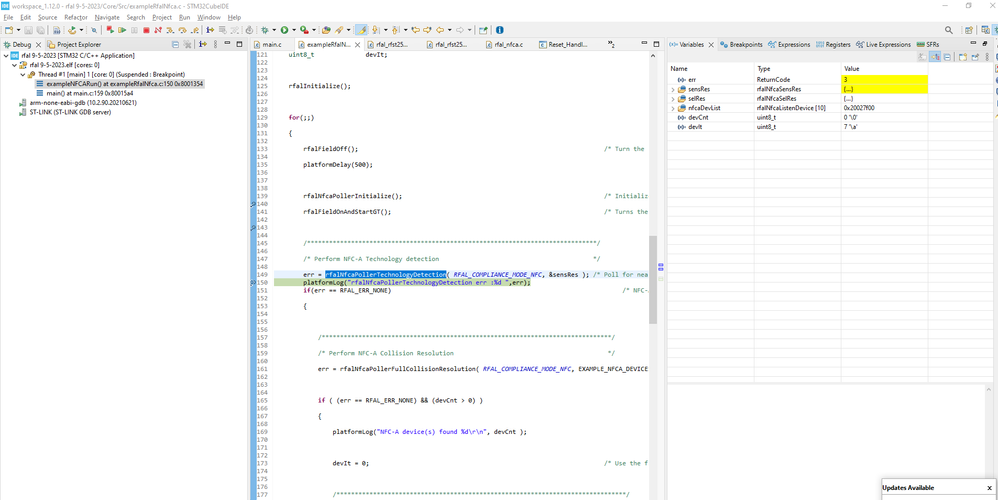The width and height of the screenshot is (998, 500).
Task: Close the Variables view tab
Action: pos(711,45)
